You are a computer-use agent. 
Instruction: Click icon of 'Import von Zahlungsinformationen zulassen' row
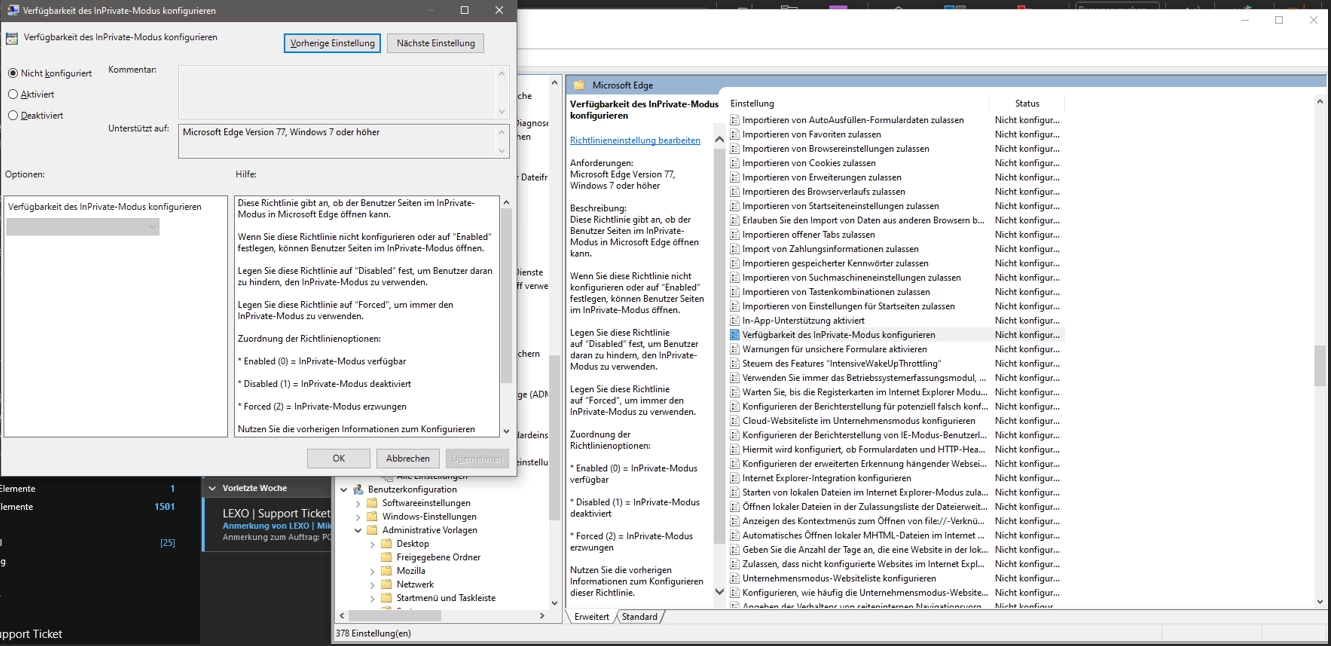[735, 249]
